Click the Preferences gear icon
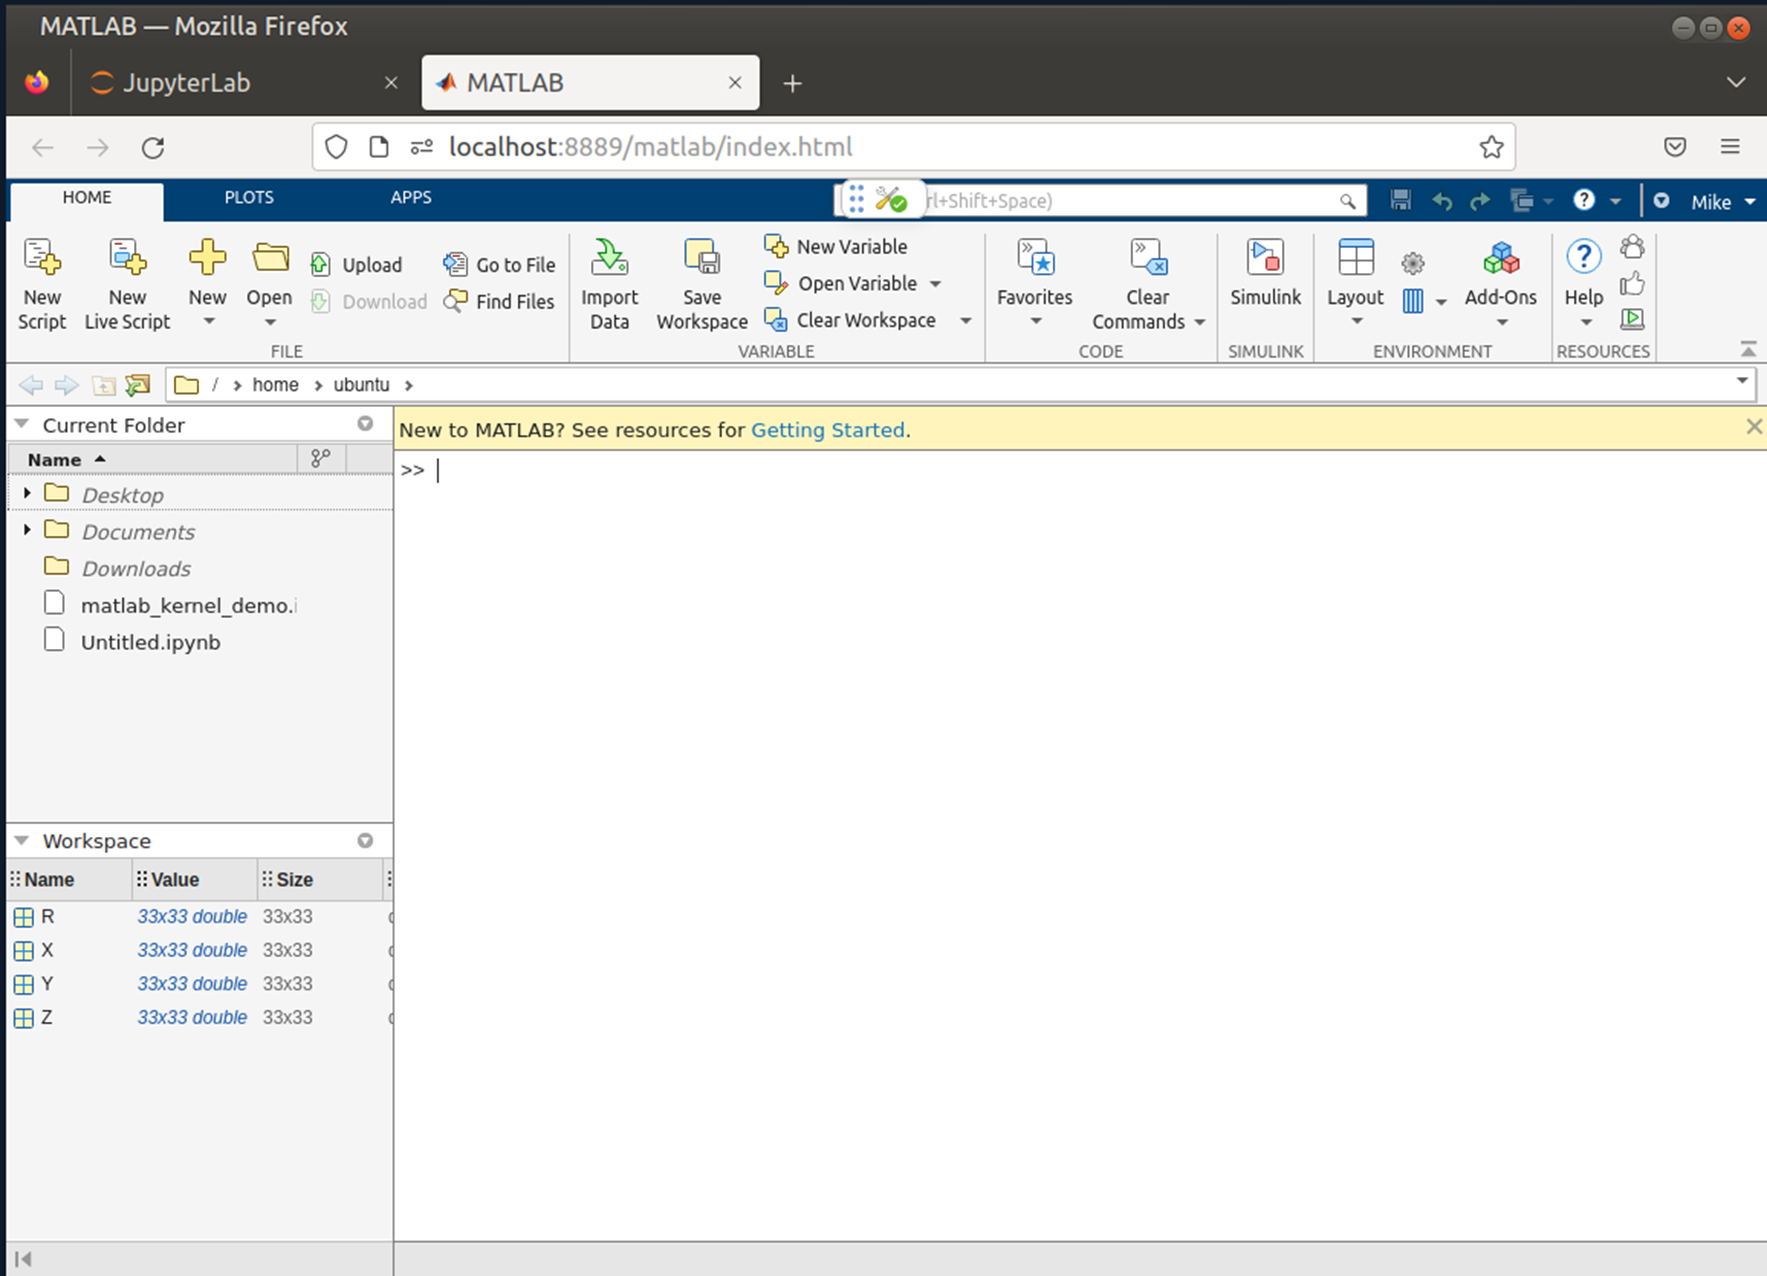Image resolution: width=1767 pixels, height=1276 pixels. [1412, 263]
